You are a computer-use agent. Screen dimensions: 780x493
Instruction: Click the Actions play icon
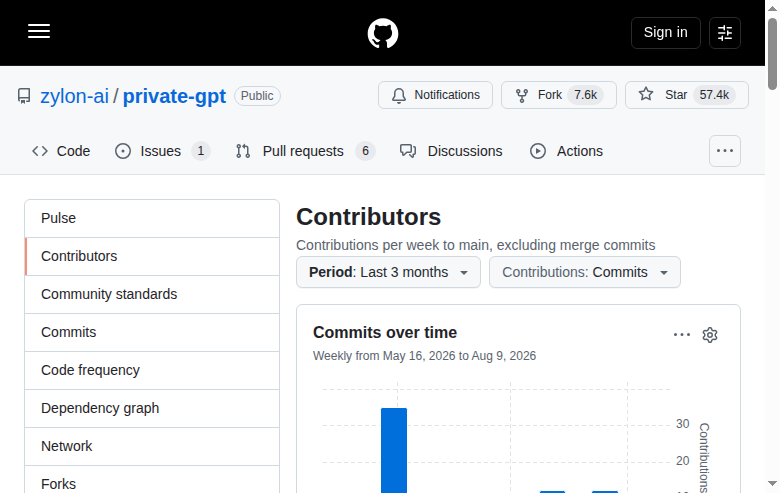pyautogui.click(x=538, y=151)
